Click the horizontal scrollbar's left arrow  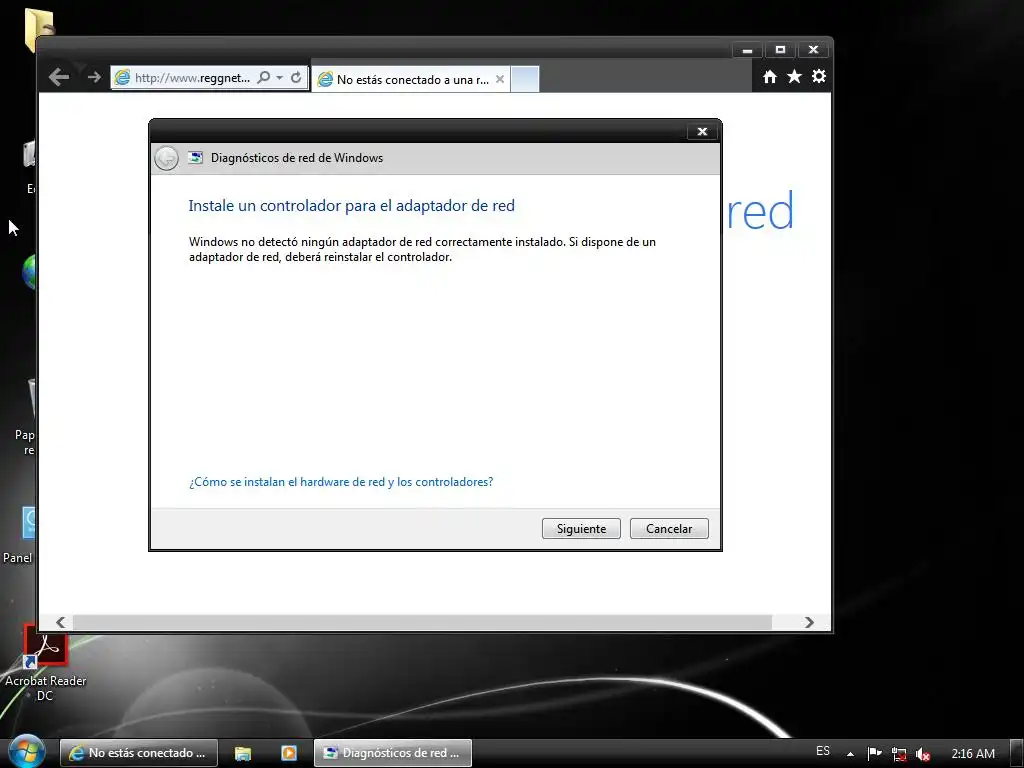[60, 622]
